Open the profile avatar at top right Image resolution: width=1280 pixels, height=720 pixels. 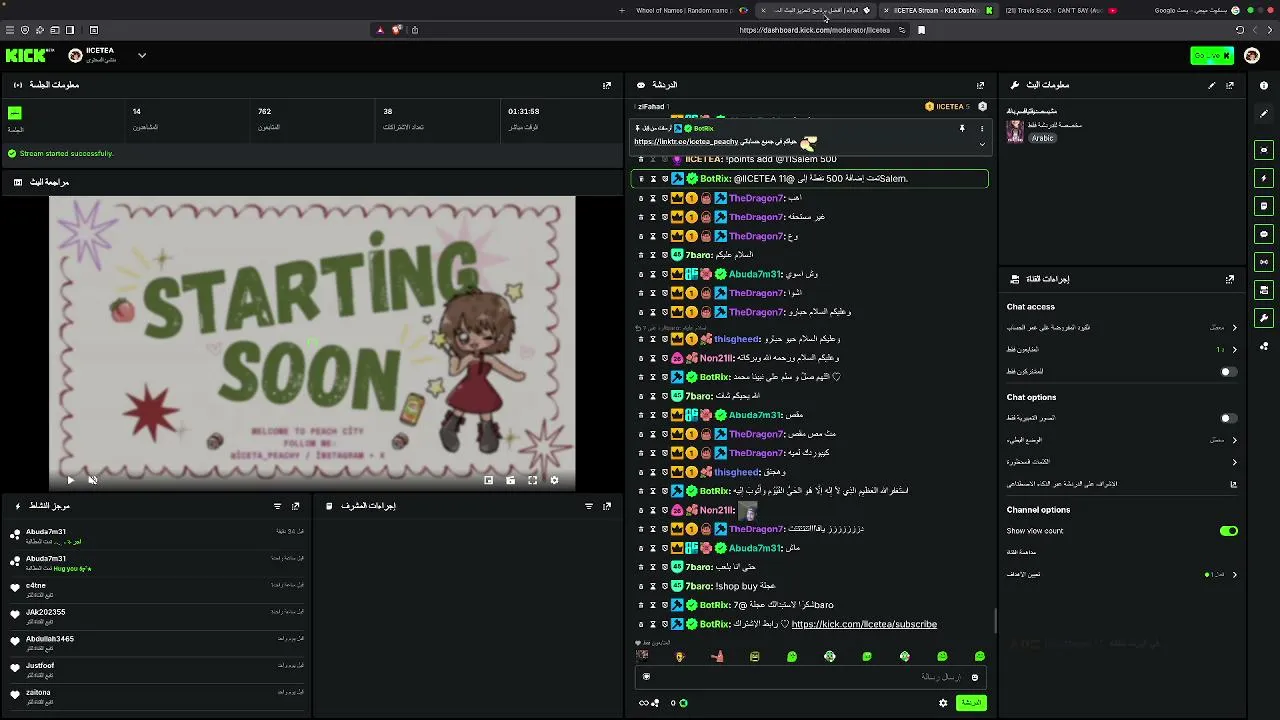[1252, 56]
